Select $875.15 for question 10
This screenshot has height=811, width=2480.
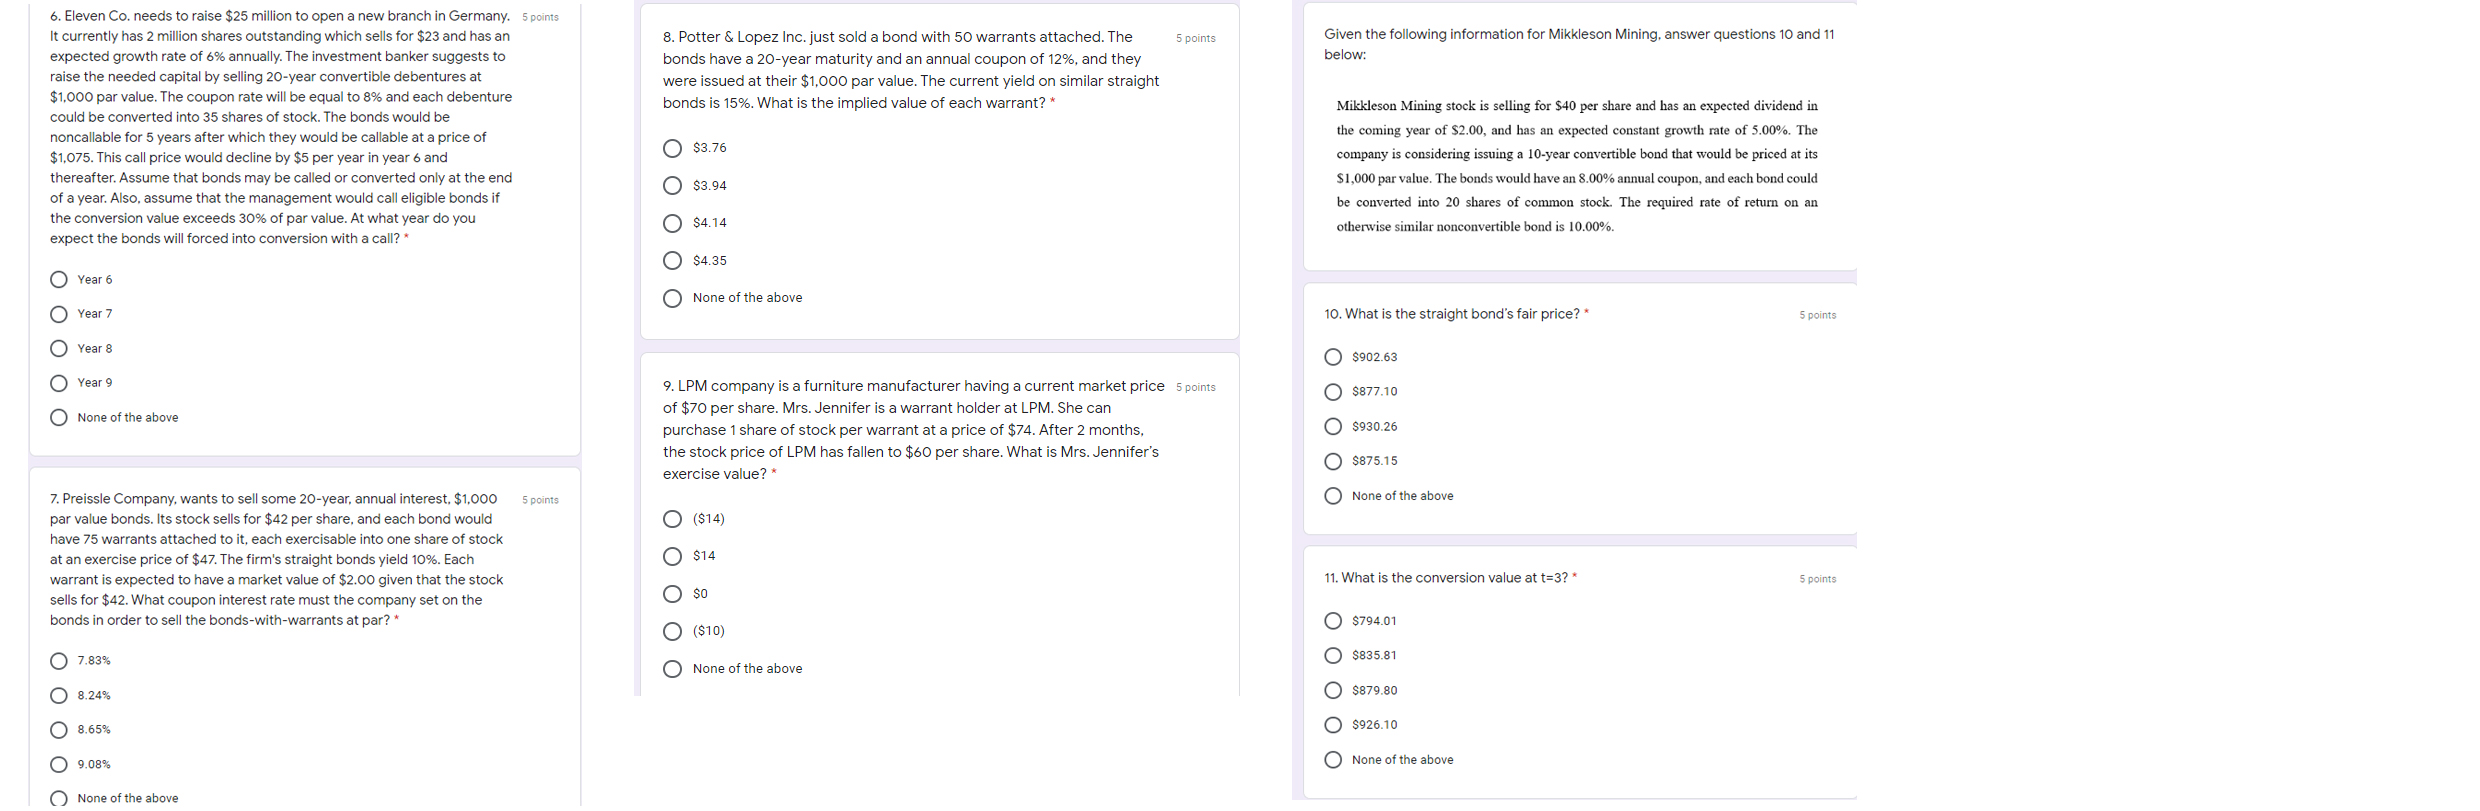coord(1333,461)
